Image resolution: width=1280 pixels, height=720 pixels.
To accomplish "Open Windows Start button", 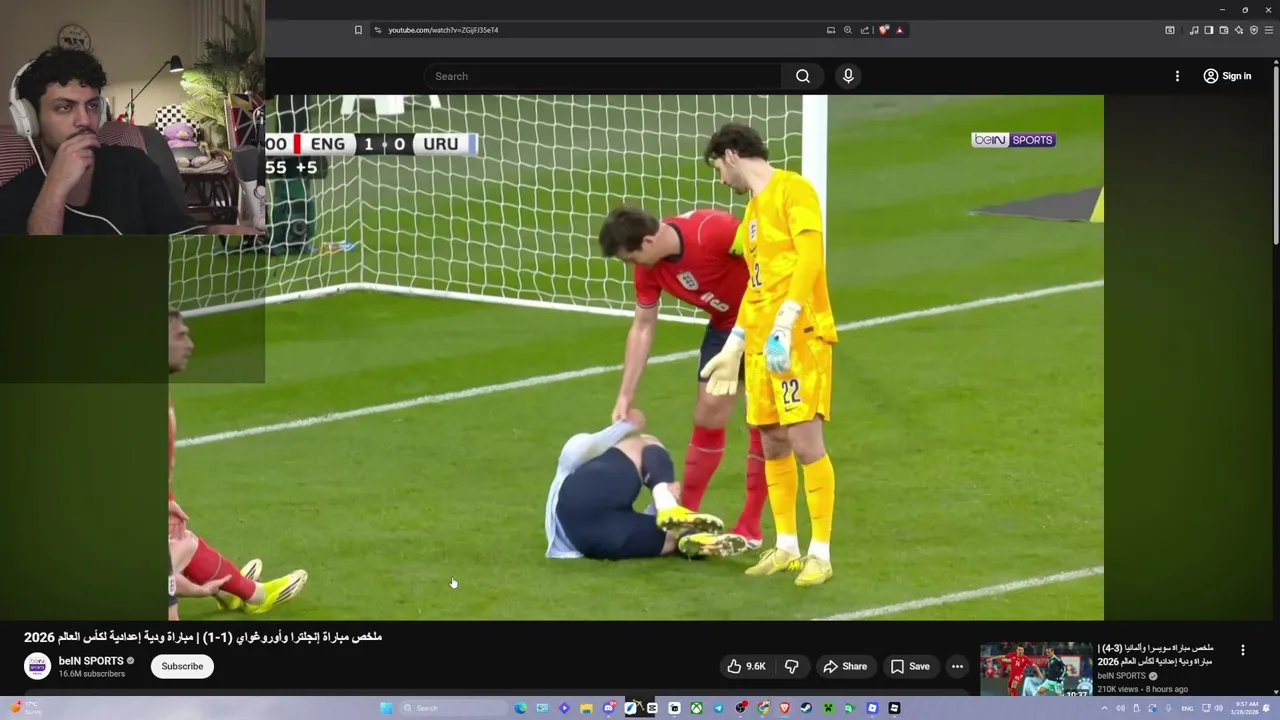I will tap(386, 708).
